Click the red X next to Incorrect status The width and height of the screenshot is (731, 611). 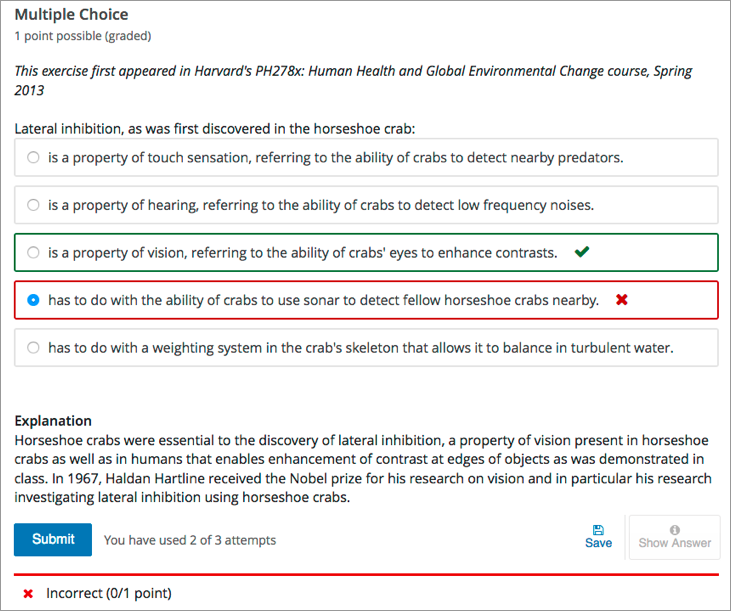[28, 594]
